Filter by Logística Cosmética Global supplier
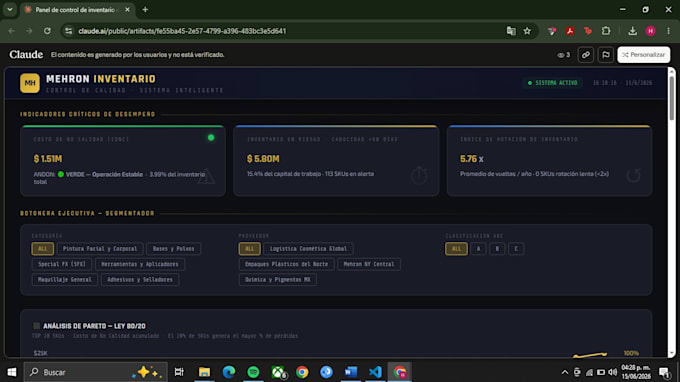 coord(308,248)
